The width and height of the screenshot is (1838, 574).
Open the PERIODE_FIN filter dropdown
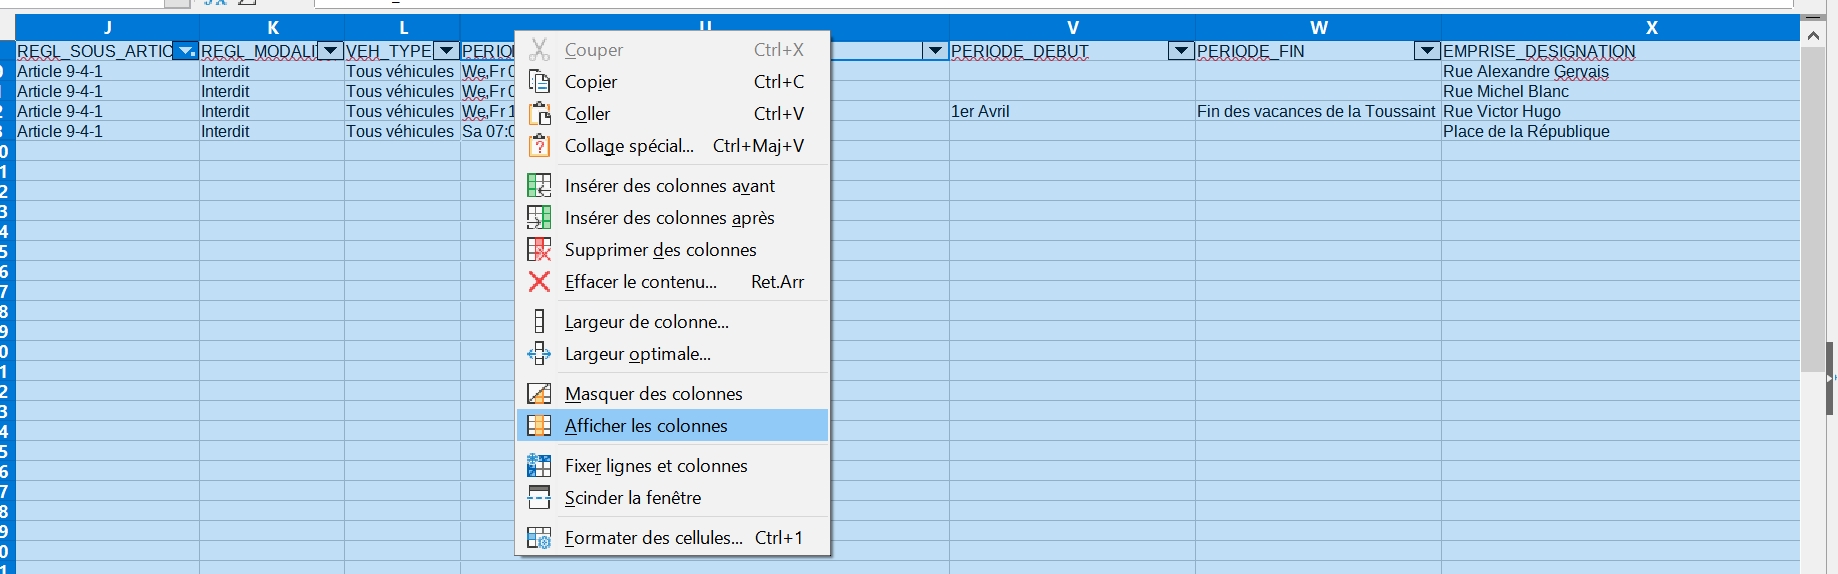(x=1427, y=51)
